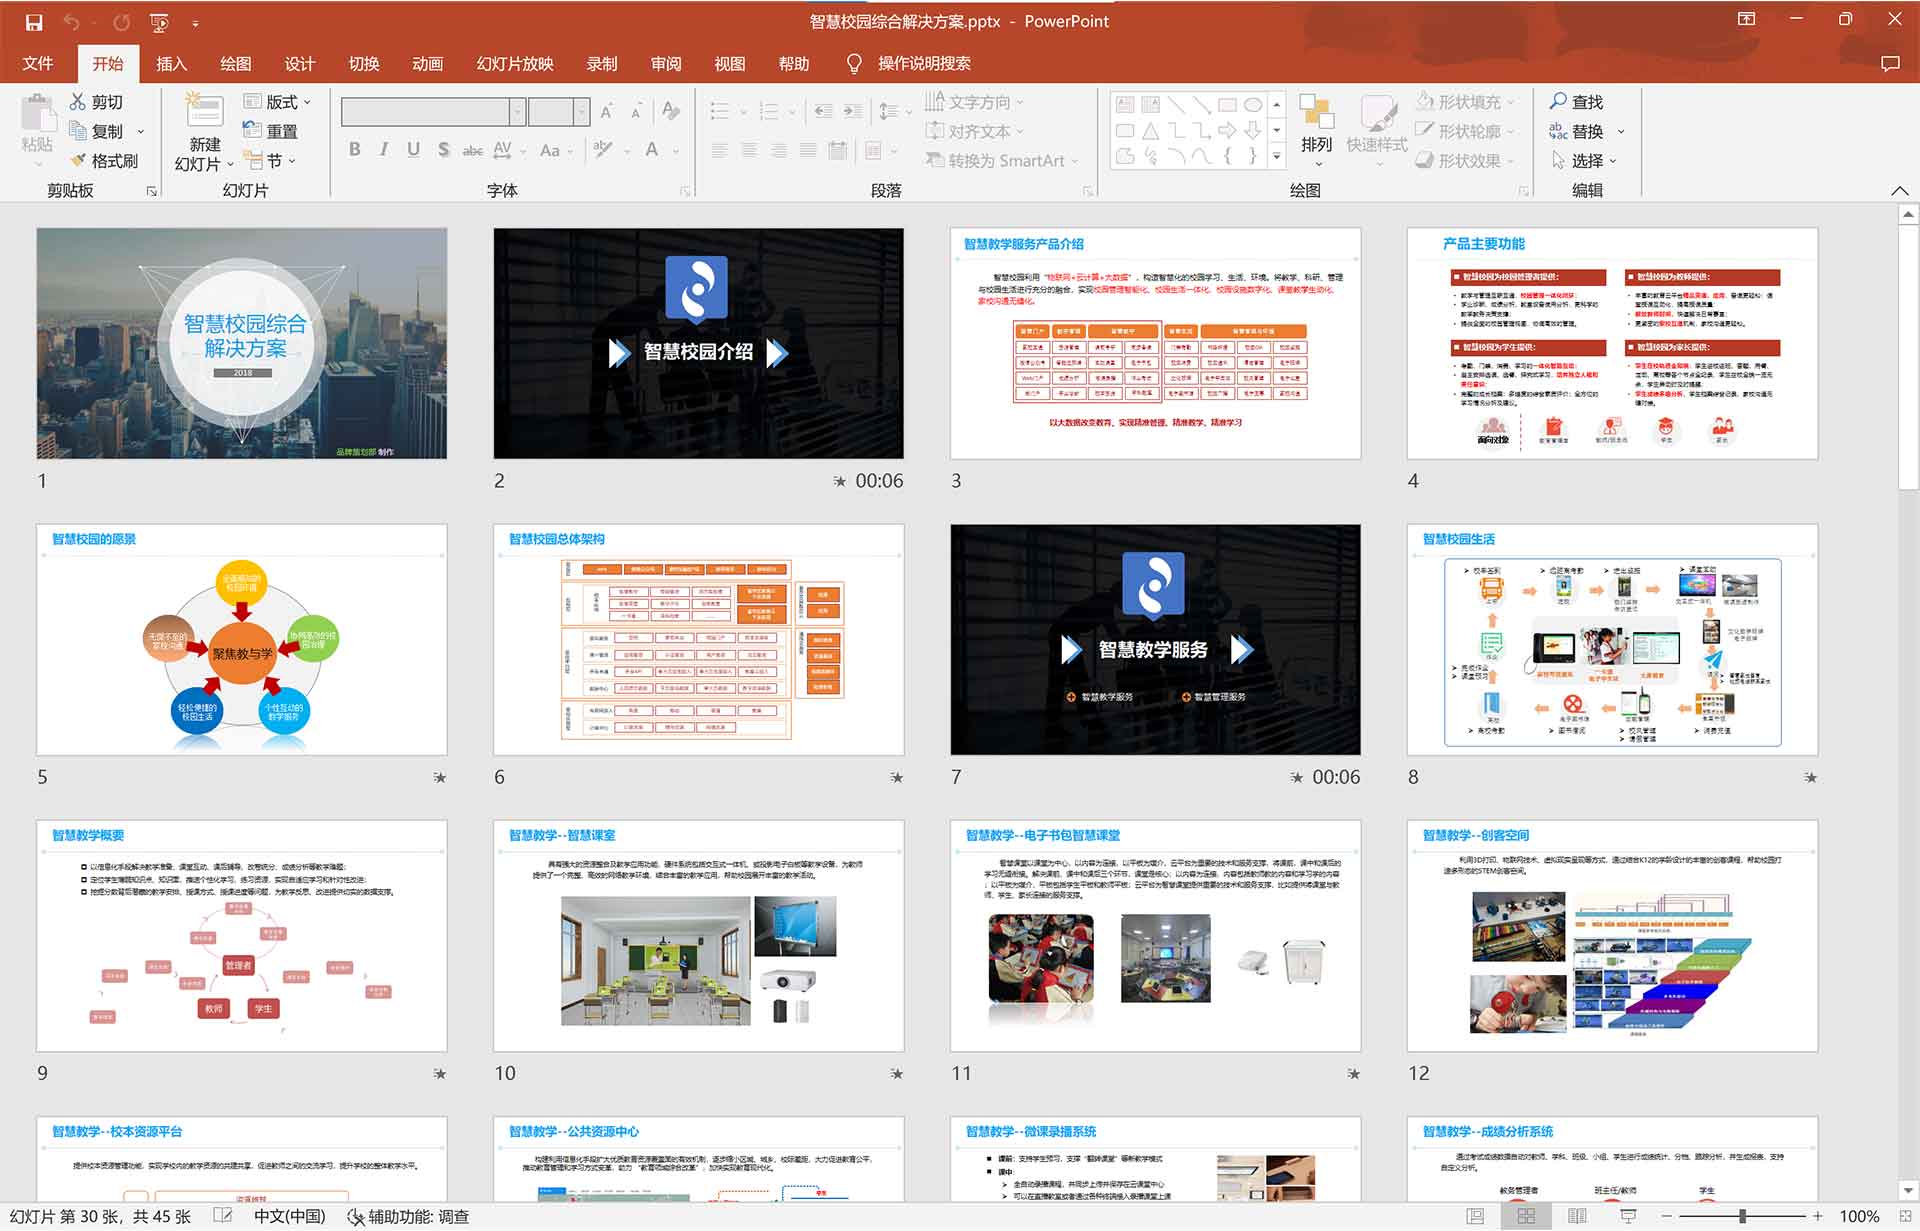Expand the Section (节) dropdown
The width and height of the screenshot is (1920, 1231).
click(292, 161)
